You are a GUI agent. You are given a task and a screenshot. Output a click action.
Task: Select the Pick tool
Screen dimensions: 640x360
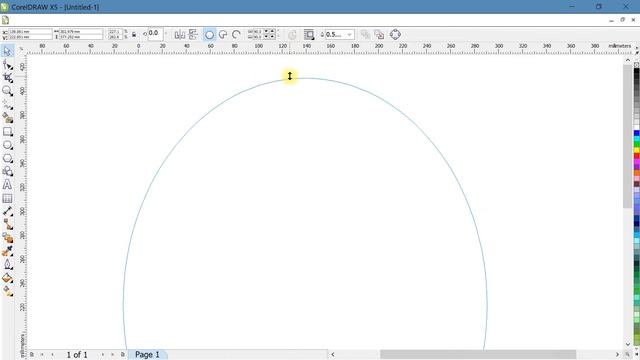point(7,51)
